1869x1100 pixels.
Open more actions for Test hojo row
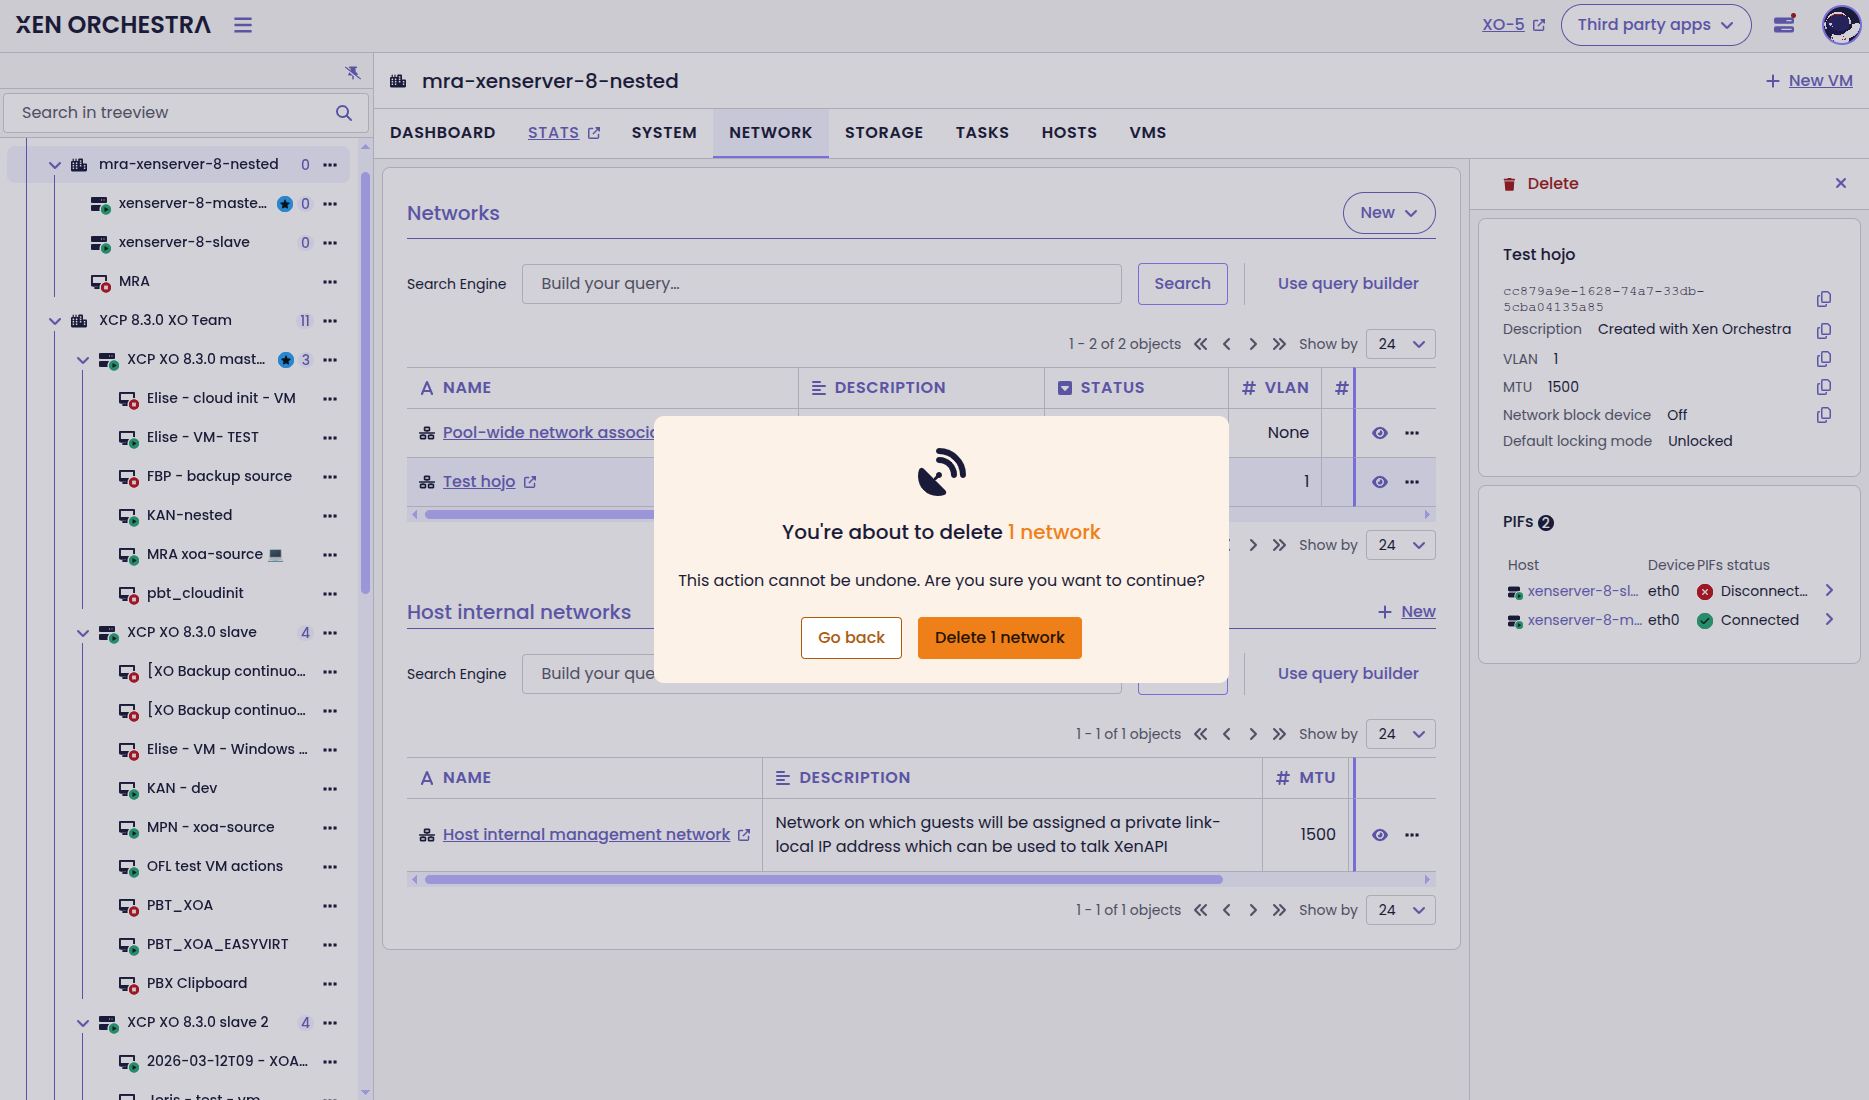point(1412,482)
